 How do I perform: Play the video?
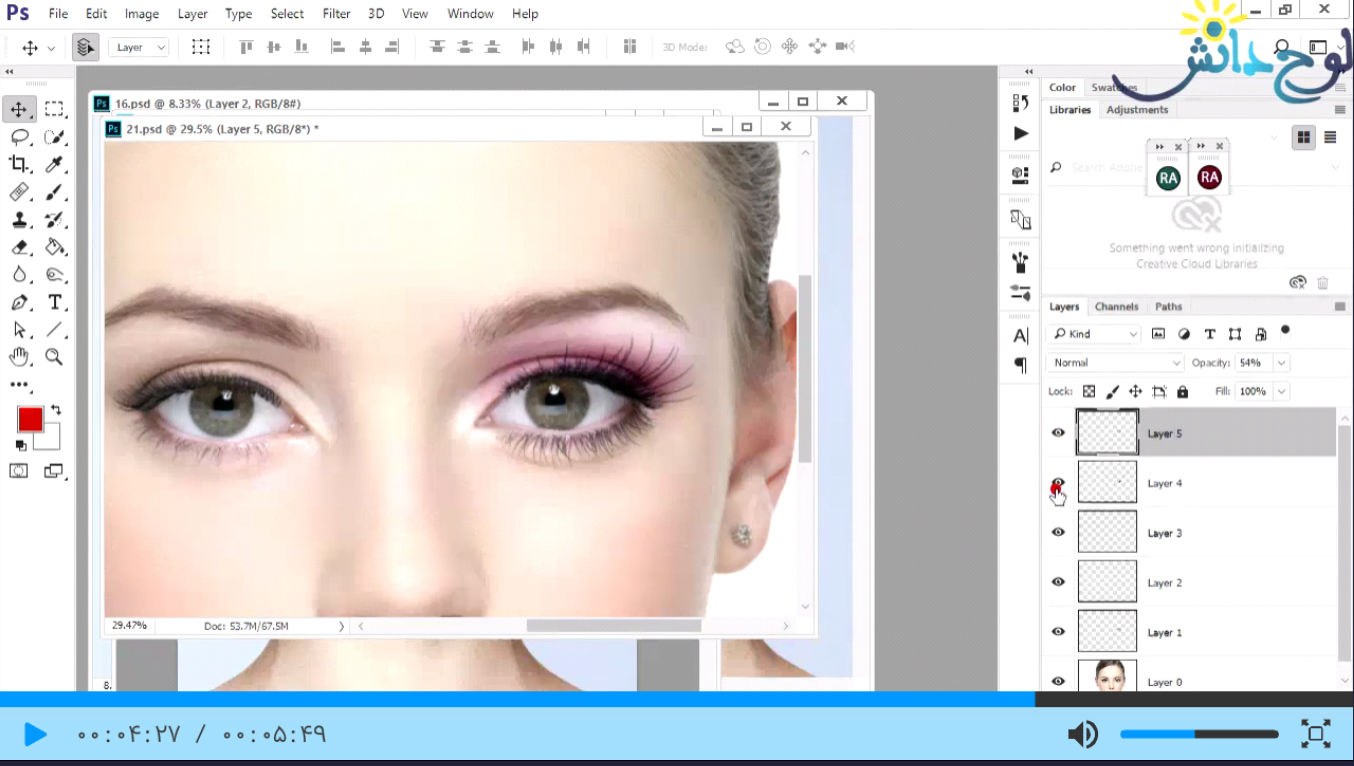(35, 735)
